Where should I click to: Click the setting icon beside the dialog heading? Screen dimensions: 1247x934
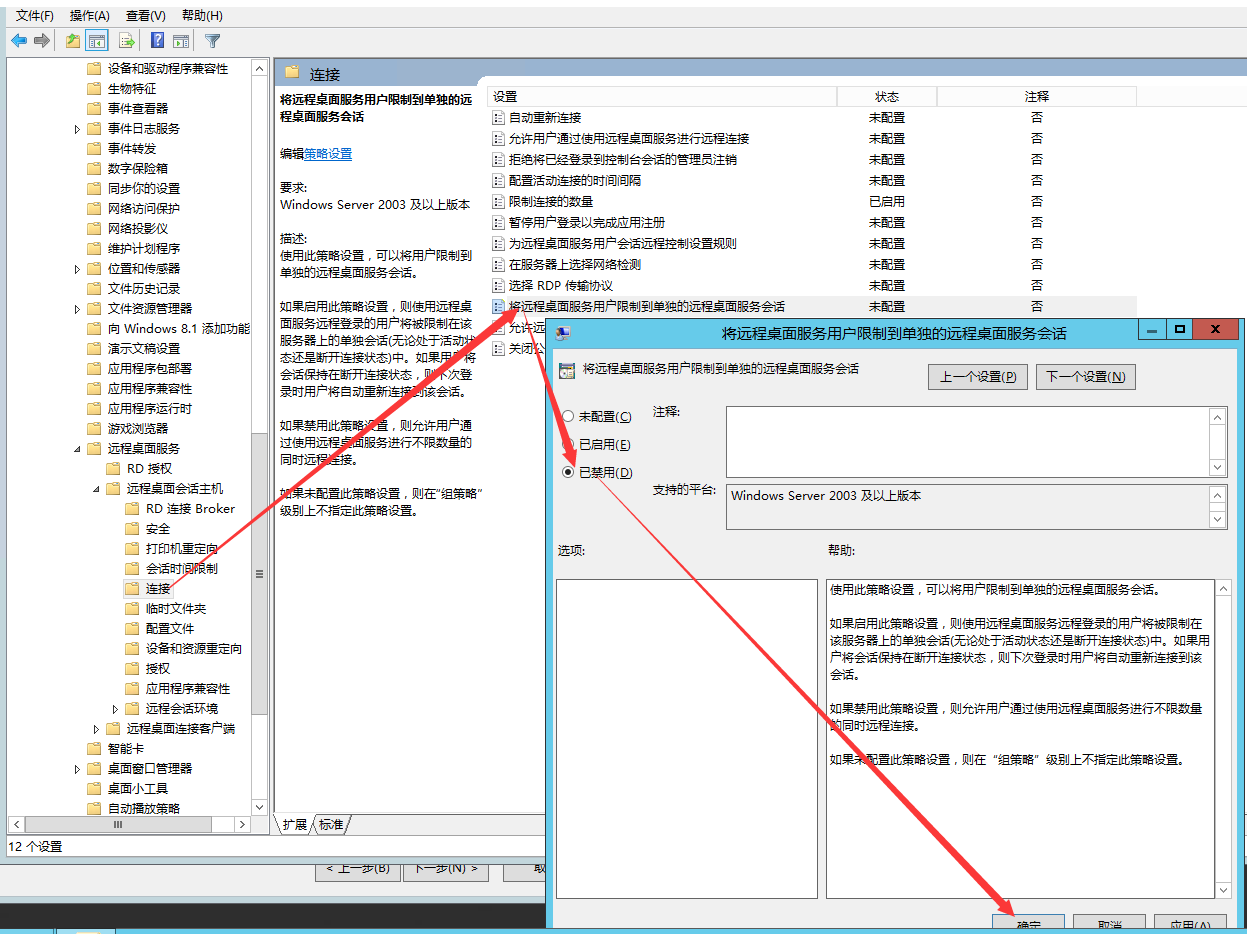pos(567,369)
